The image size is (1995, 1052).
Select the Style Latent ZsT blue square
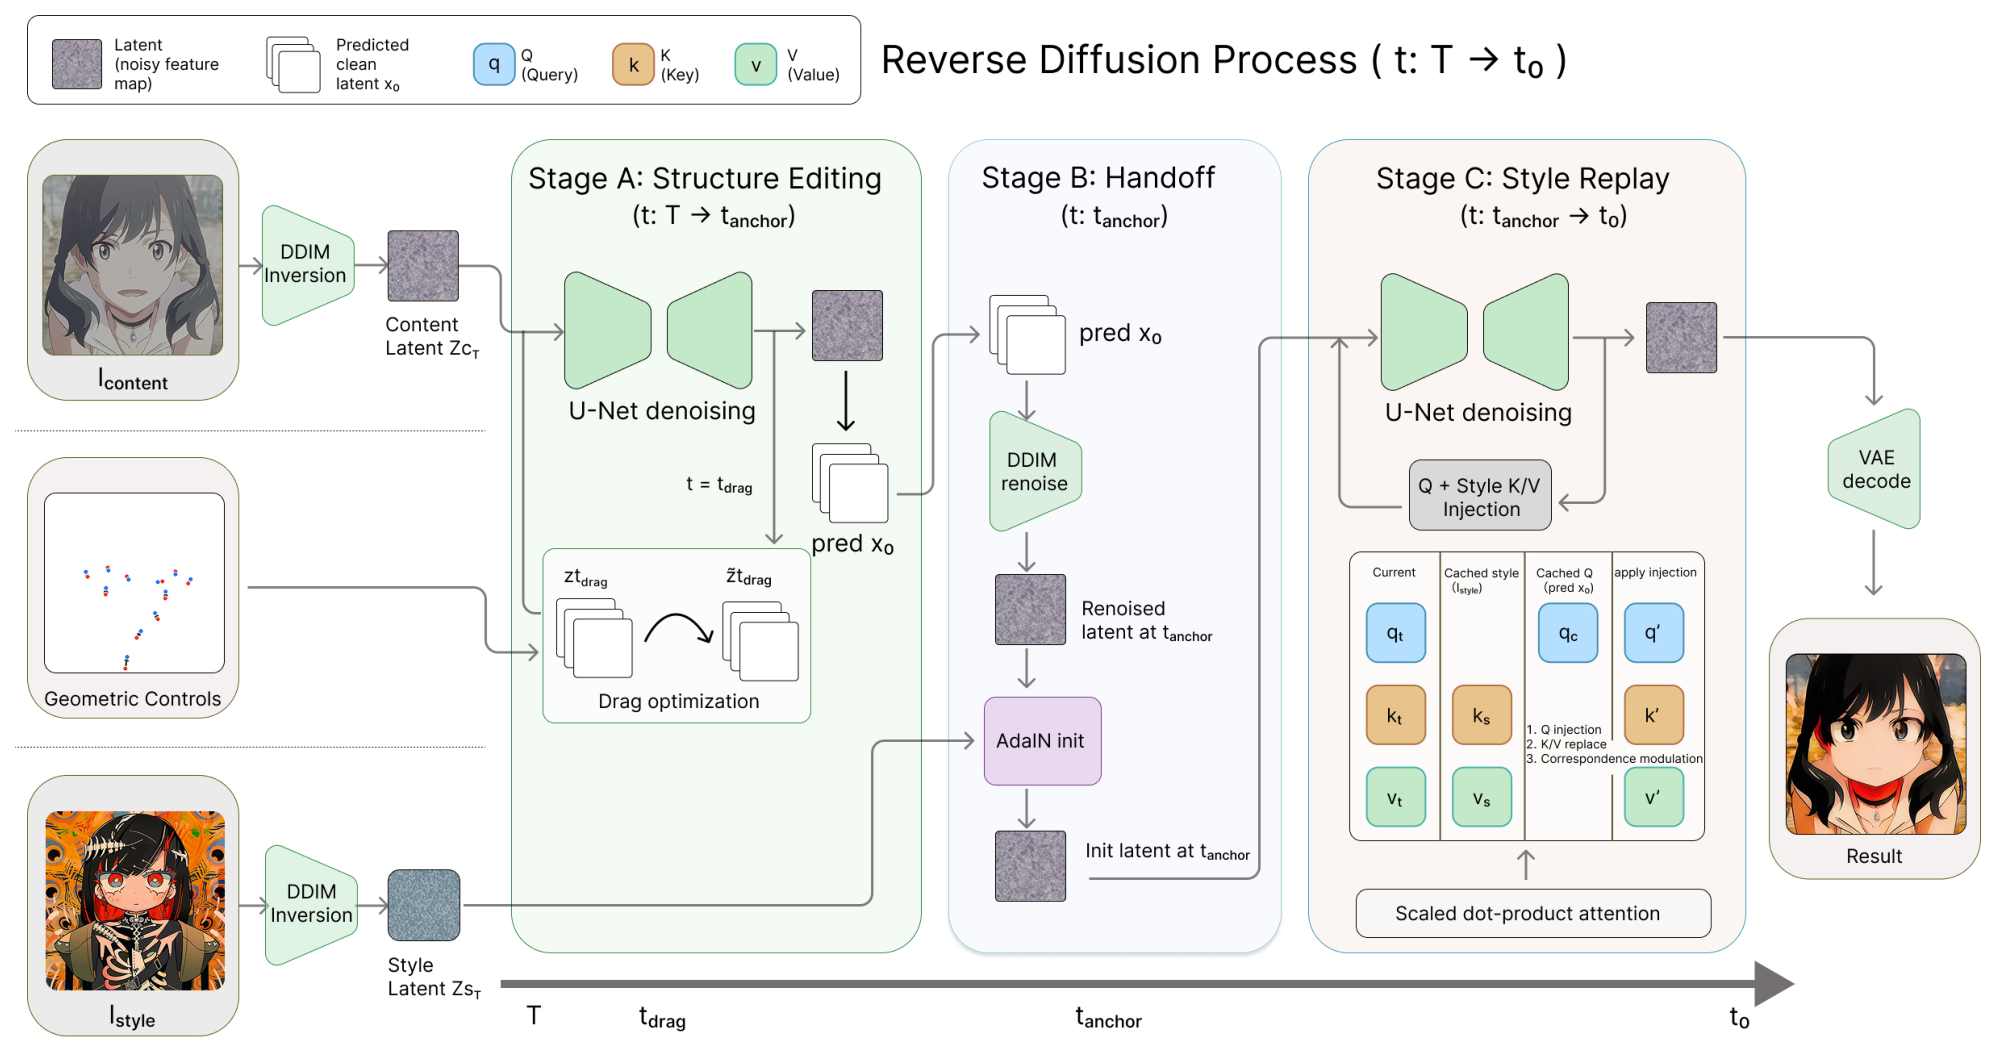point(424,905)
